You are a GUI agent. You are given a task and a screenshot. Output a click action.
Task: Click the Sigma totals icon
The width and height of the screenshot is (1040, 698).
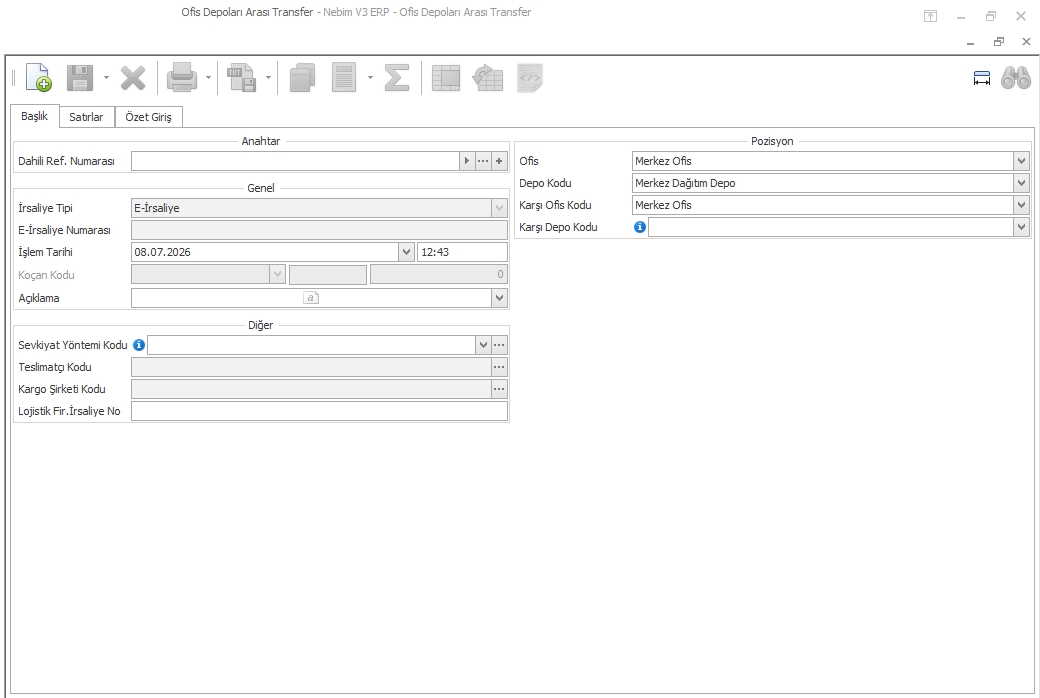397,78
